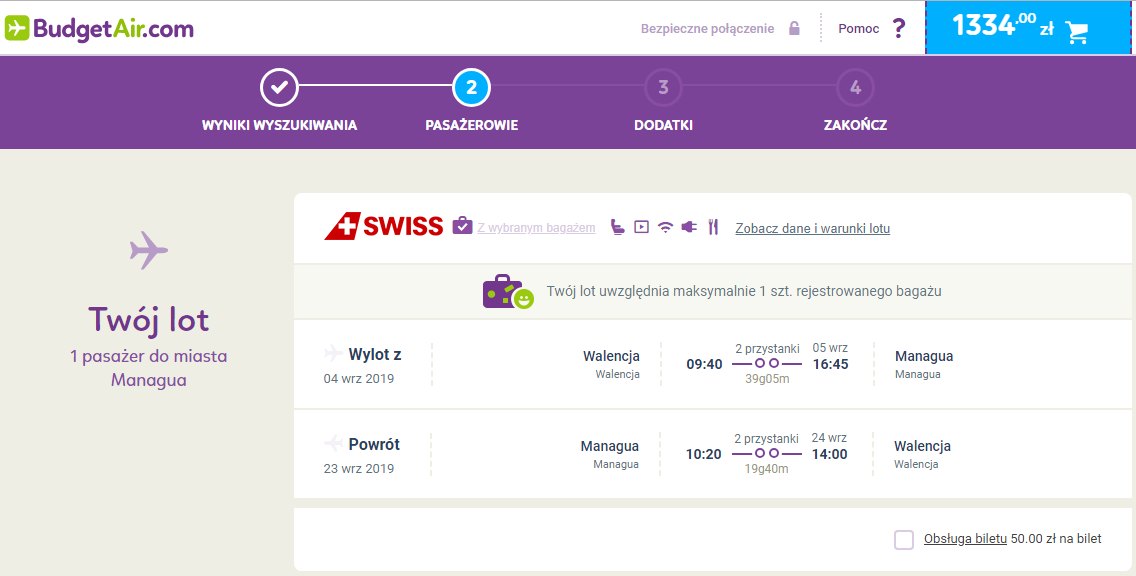Click the SWISS airline logo
The image size is (1136, 576).
tap(383, 227)
